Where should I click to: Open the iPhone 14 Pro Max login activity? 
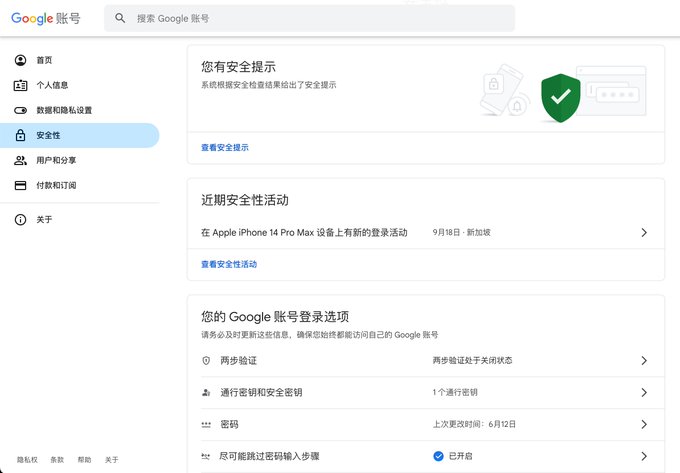tap(426, 232)
